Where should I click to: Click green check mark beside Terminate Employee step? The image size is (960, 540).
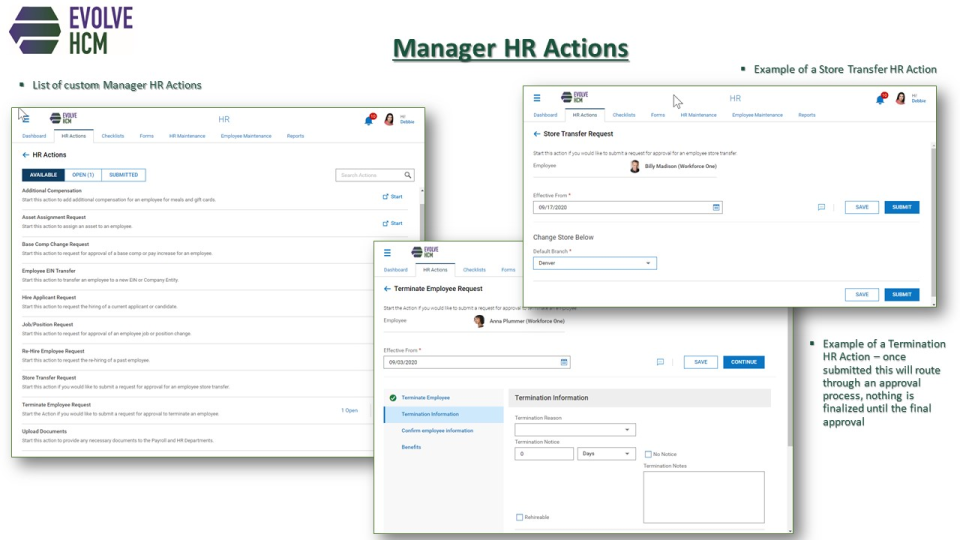[393, 398]
